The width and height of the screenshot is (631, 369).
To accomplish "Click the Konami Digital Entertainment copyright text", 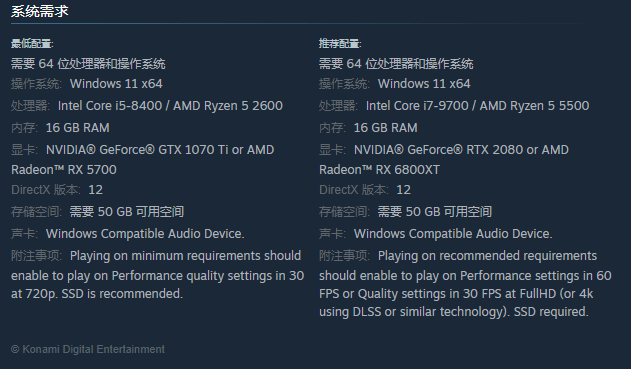I will point(88,349).
